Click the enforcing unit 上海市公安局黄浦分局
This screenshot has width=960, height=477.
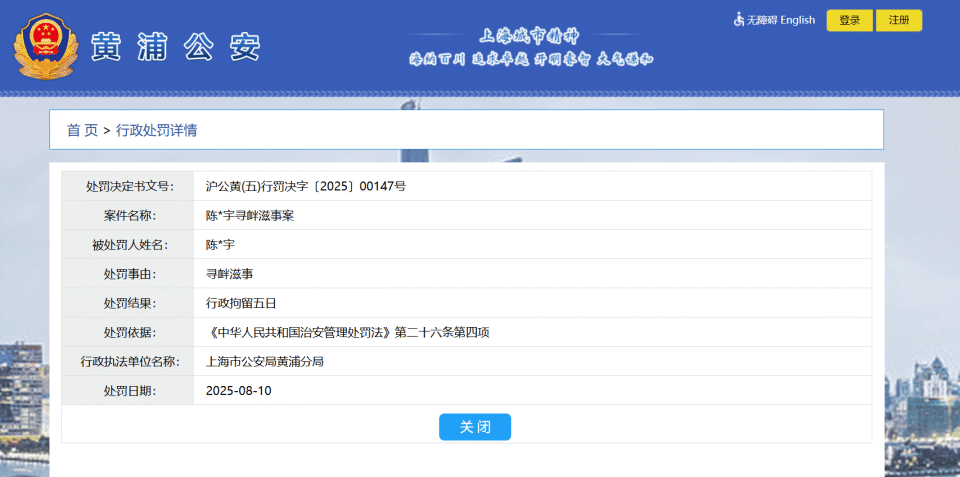pyautogui.click(x=264, y=361)
